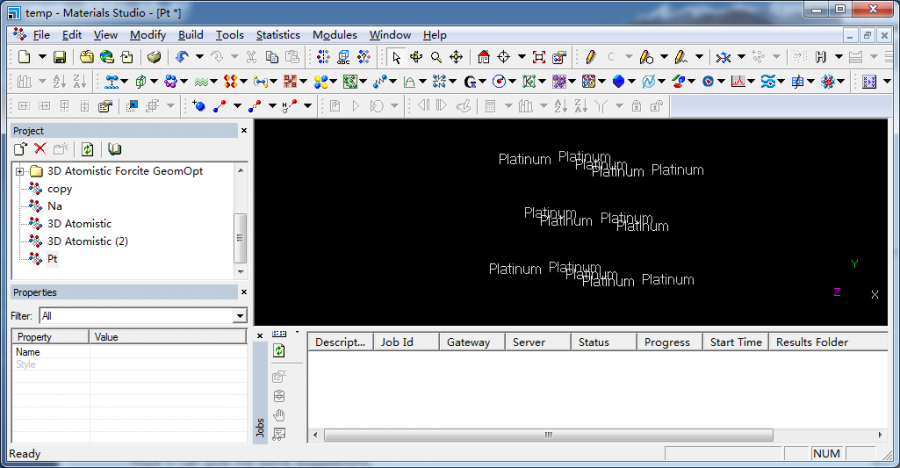900x468 pixels.
Task: Select the 'Na' document in project tree
Action: (x=55, y=206)
